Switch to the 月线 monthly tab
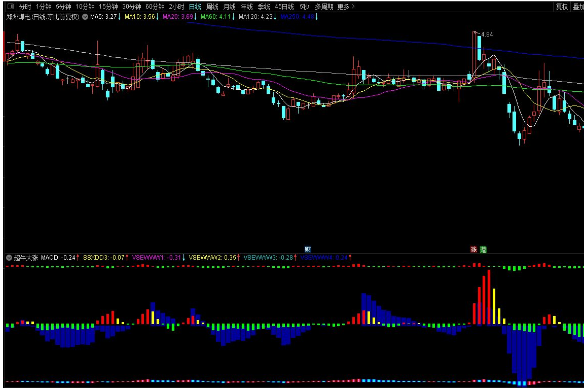The height and width of the screenshot is (388, 584). point(229,7)
